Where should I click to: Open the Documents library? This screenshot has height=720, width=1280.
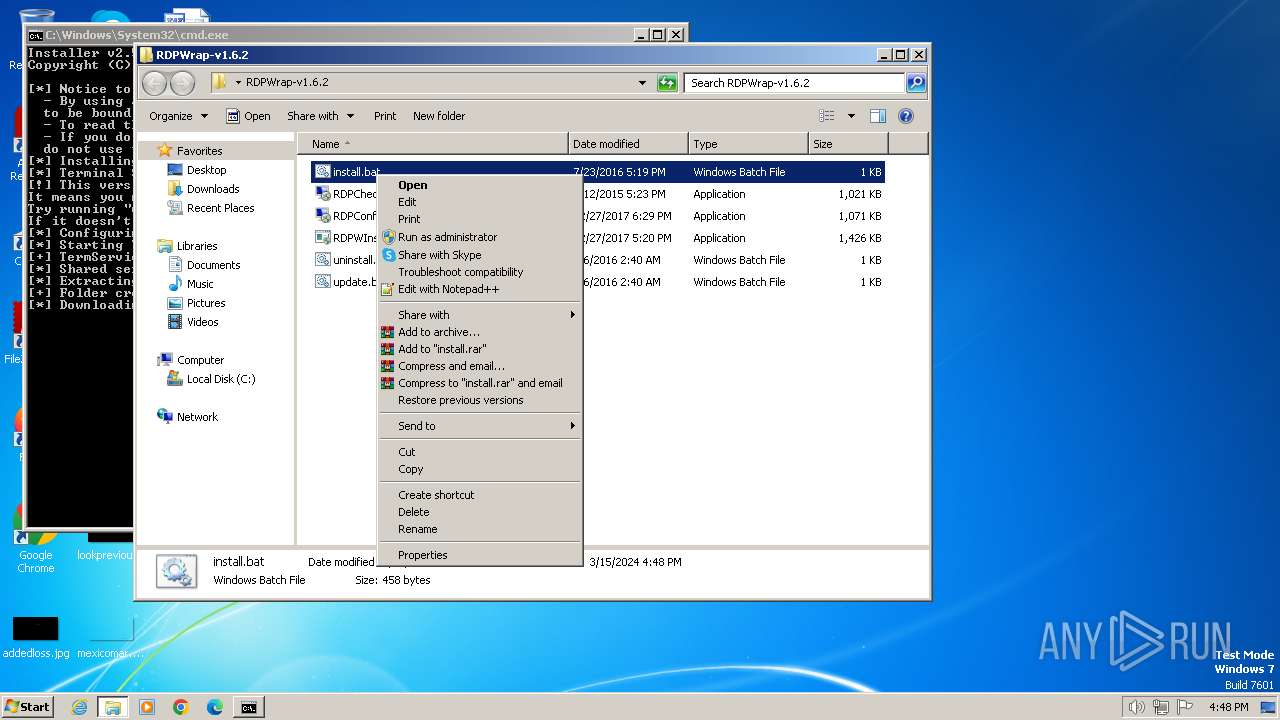(203, 265)
